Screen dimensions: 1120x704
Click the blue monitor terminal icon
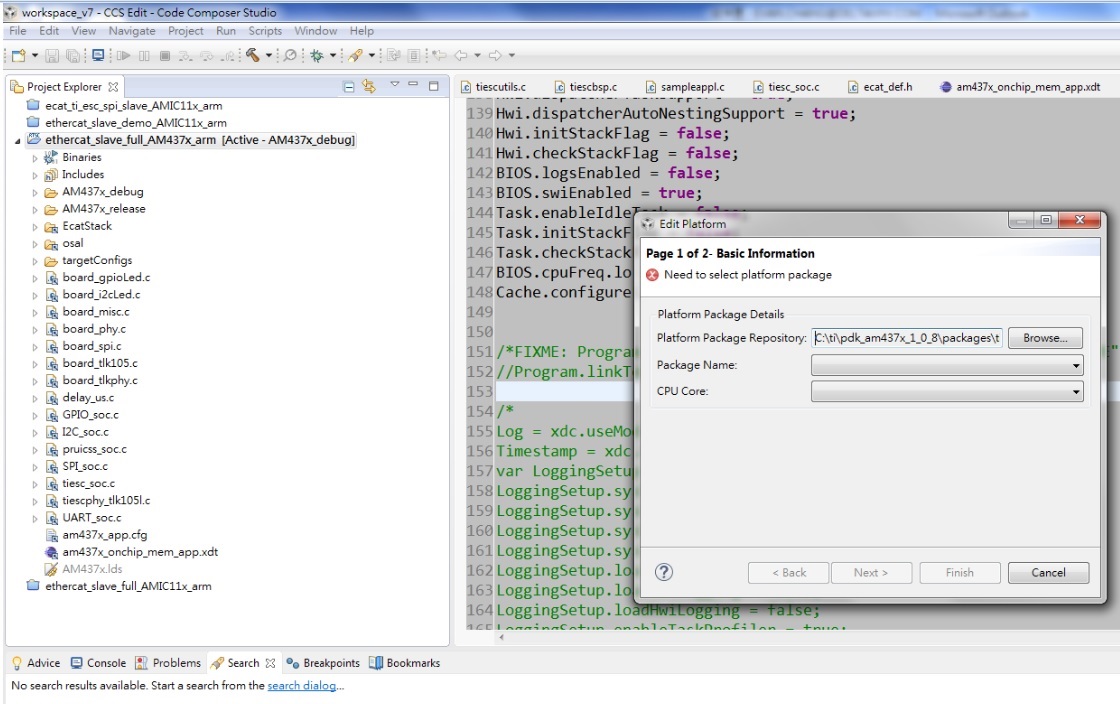click(x=99, y=55)
